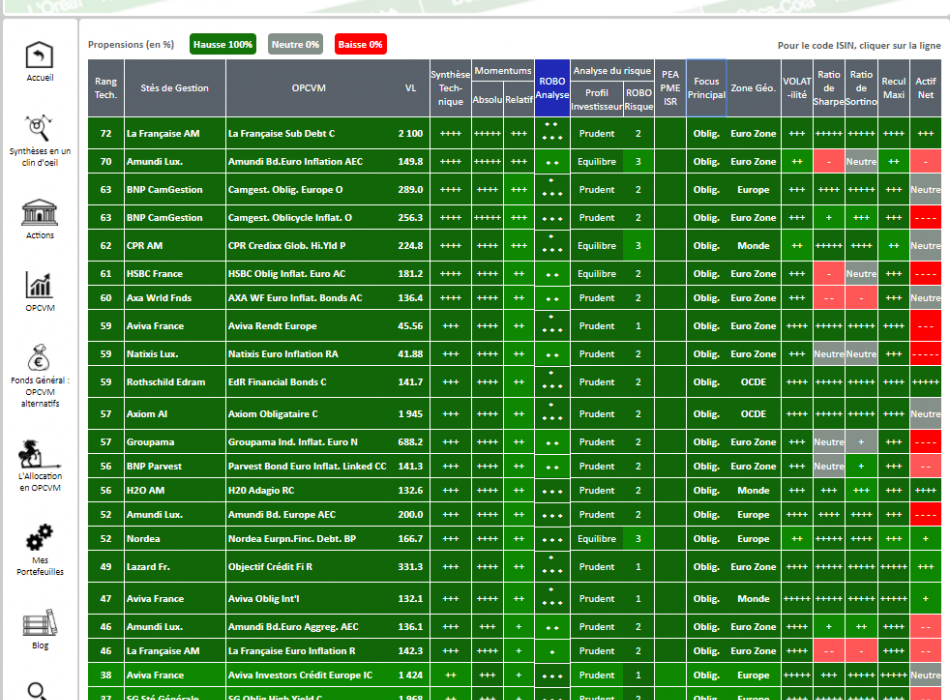Select Amundi Bd.Euro Aggreg. AEC fund
The width and height of the screenshot is (950, 700).
(x=293, y=627)
